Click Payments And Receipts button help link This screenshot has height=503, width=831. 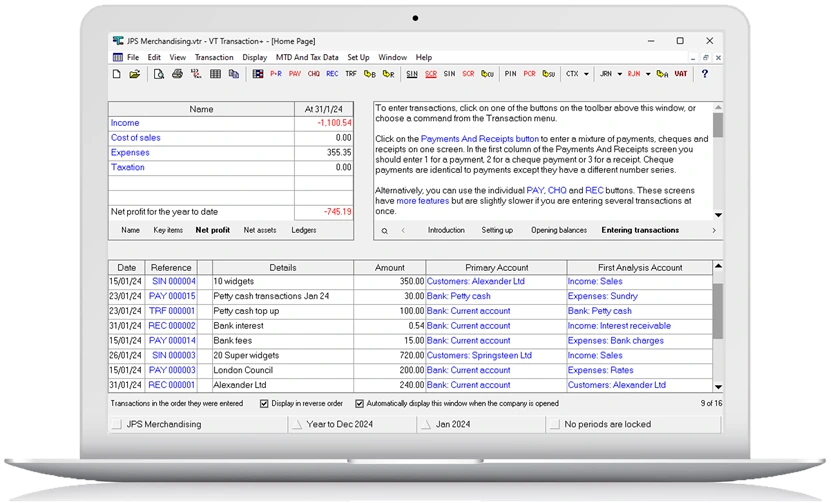click(x=480, y=139)
